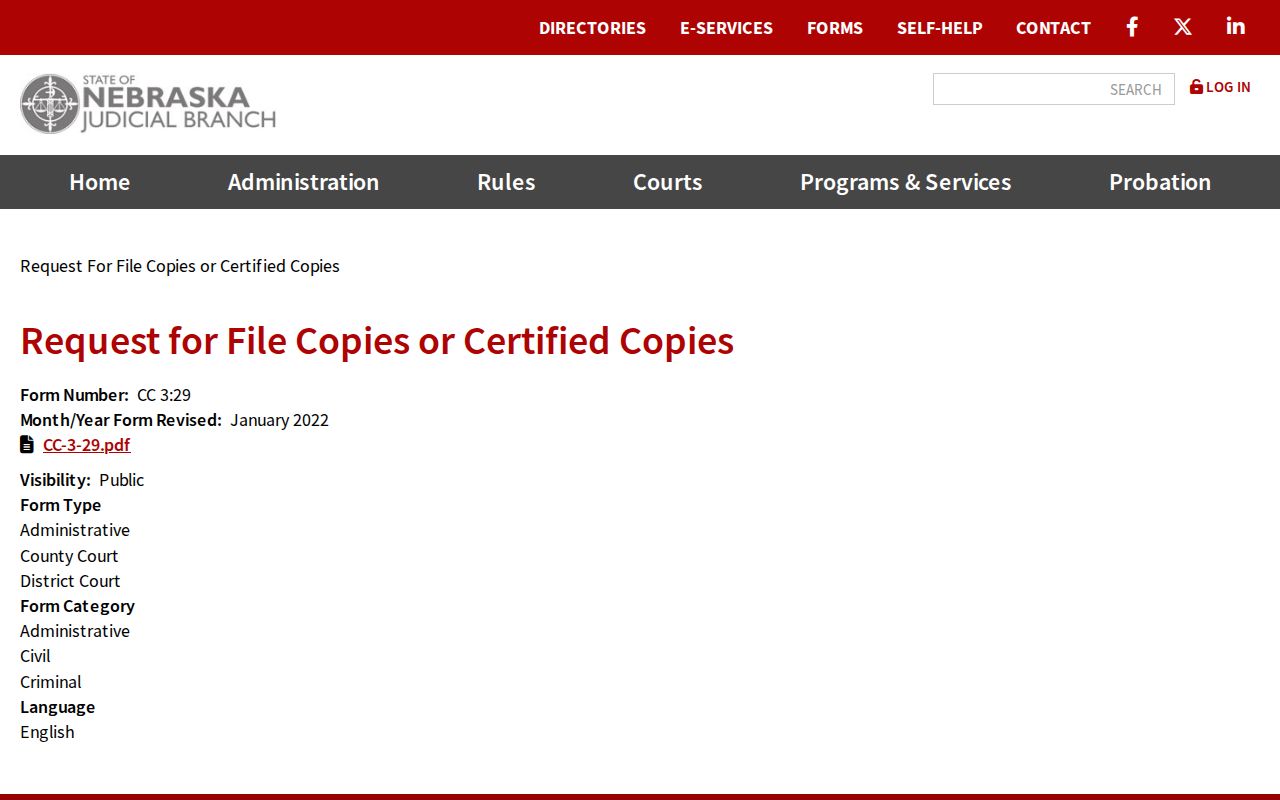Open the Self-Help menu
Viewport: 1280px width, 800px height.
(x=940, y=28)
